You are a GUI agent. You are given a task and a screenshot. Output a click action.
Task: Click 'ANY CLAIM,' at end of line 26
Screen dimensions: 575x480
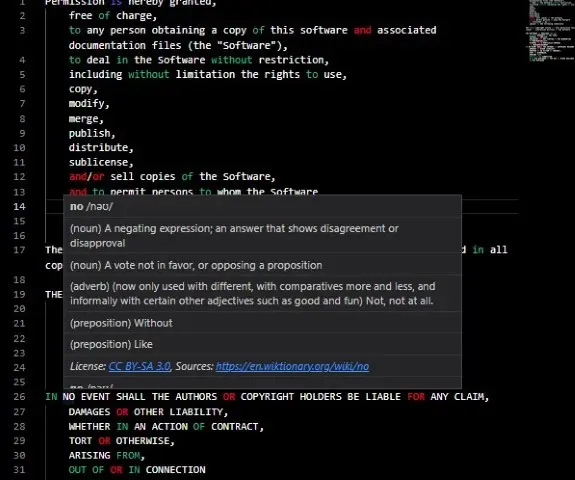coord(460,397)
